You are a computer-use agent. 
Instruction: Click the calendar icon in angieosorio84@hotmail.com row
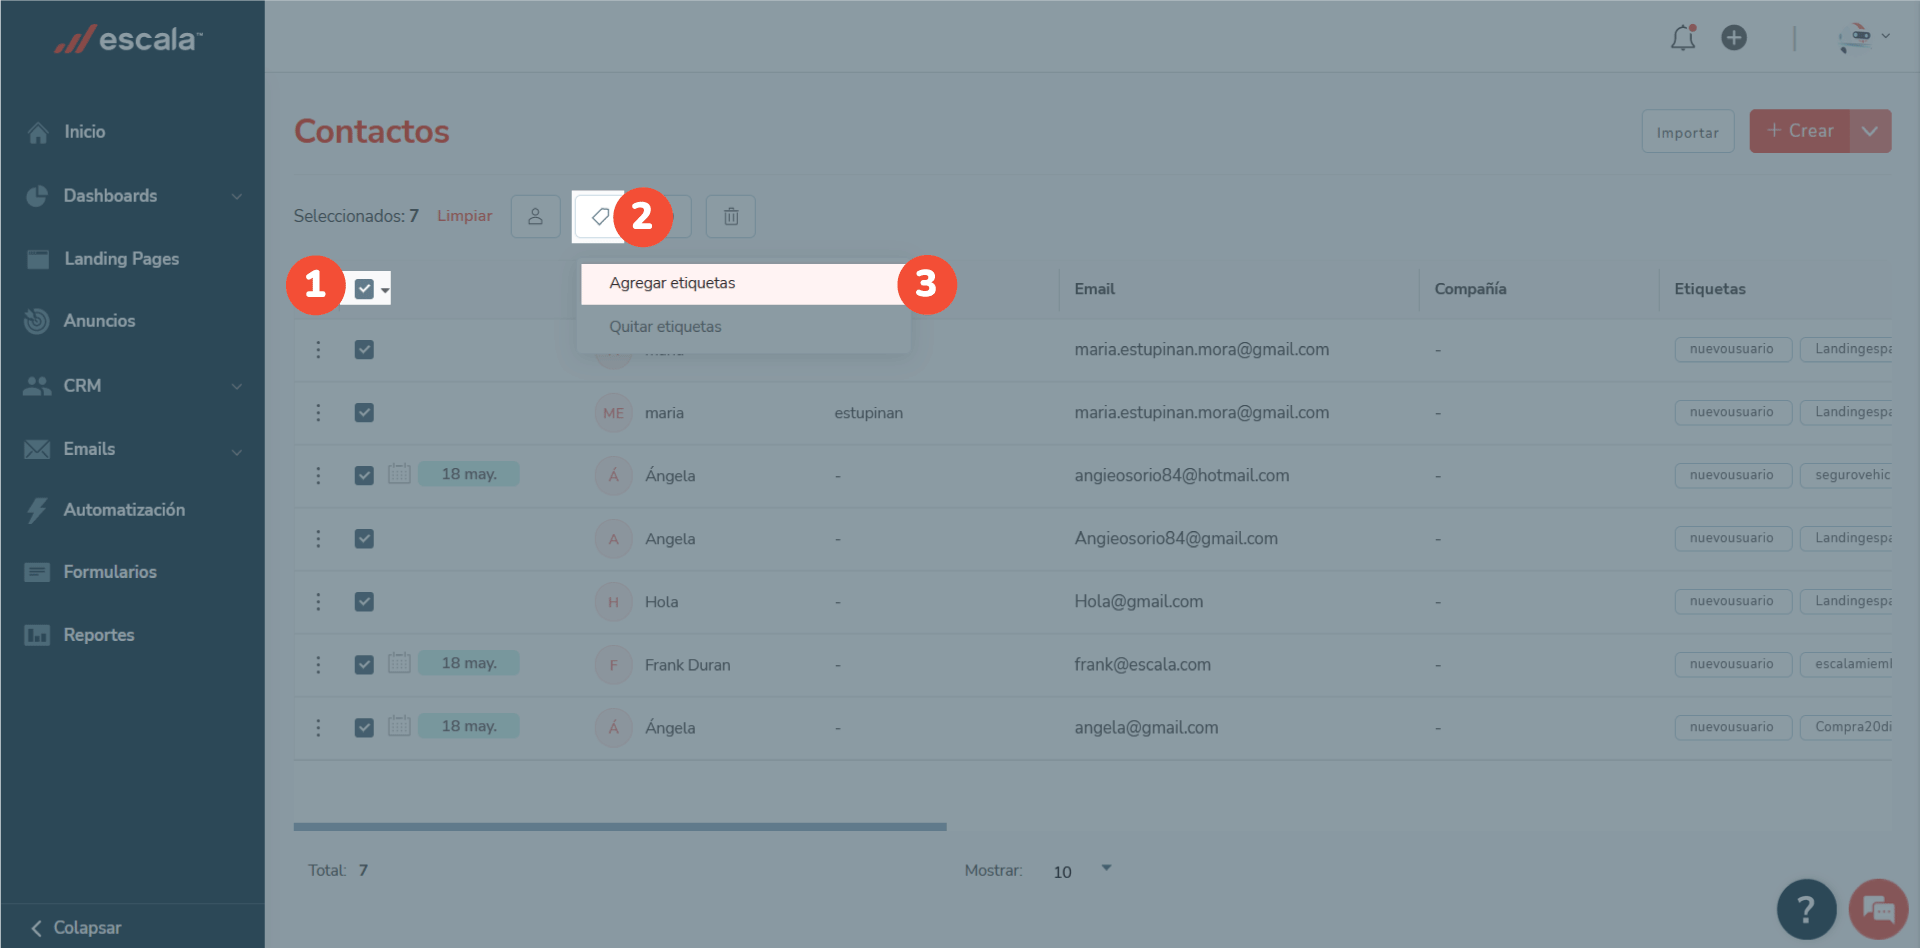click(399, 474)
